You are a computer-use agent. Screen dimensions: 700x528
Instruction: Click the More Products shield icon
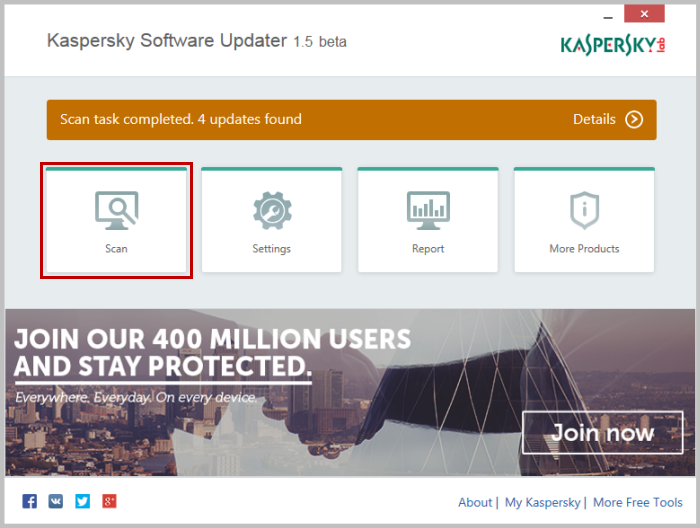tap(584, 210)
